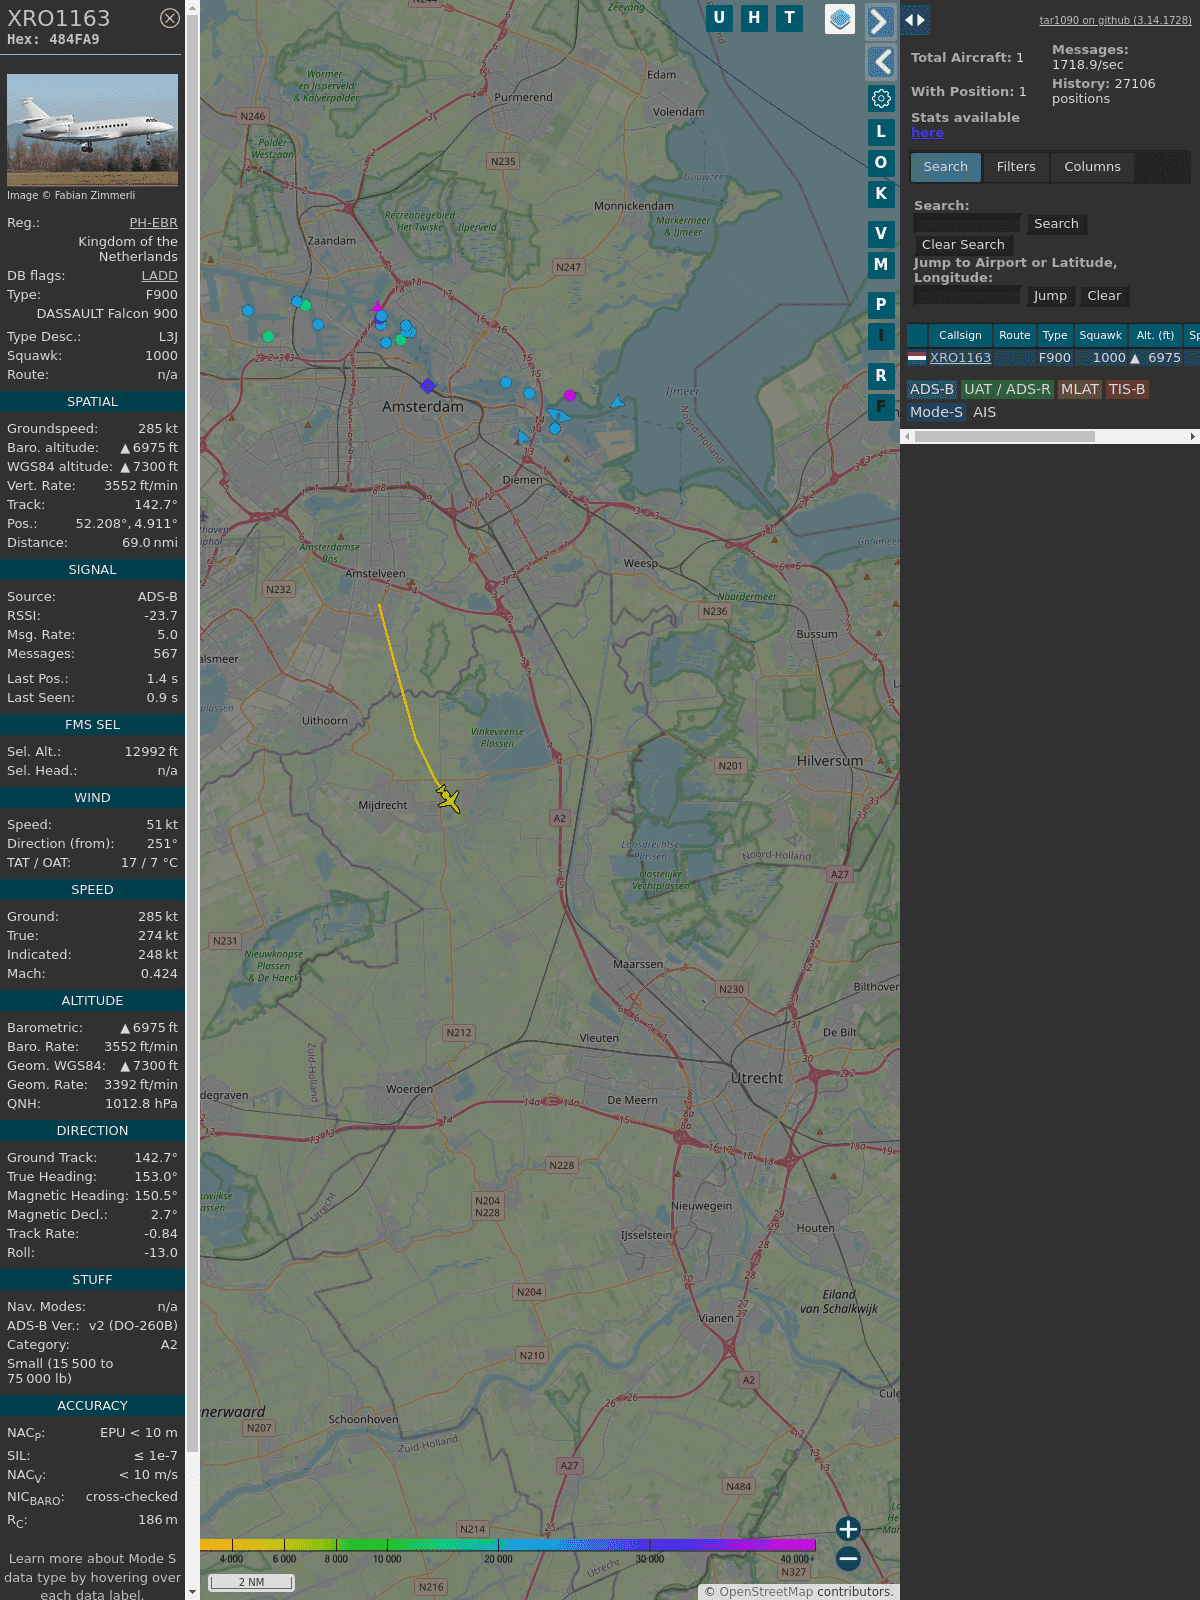Click the Clear button beside Jump

1104,296
